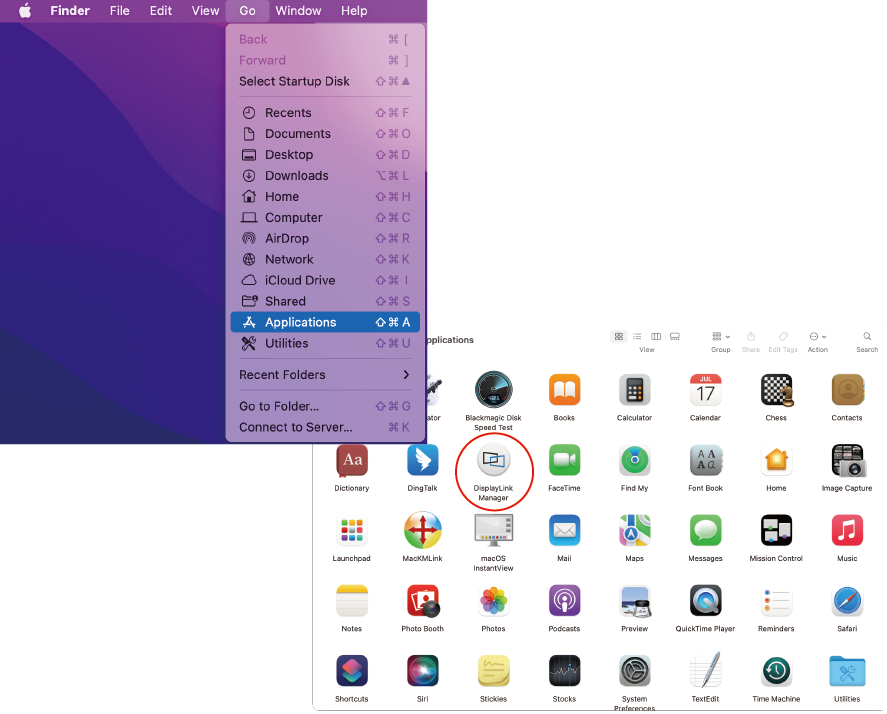887x714 pixels.
Task: Open the Apple menu
Action: (x=25, y=11)
